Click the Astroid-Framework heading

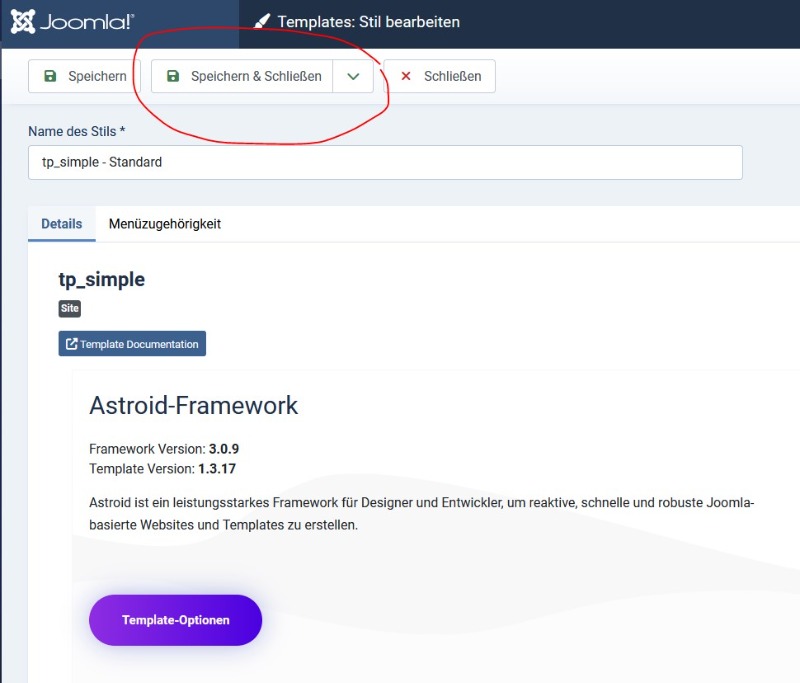[193, 406]
